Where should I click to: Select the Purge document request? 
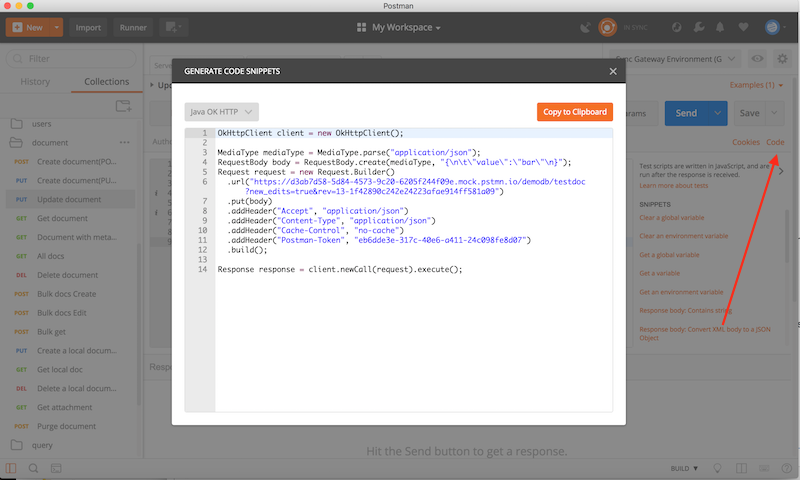click(70, 426)
